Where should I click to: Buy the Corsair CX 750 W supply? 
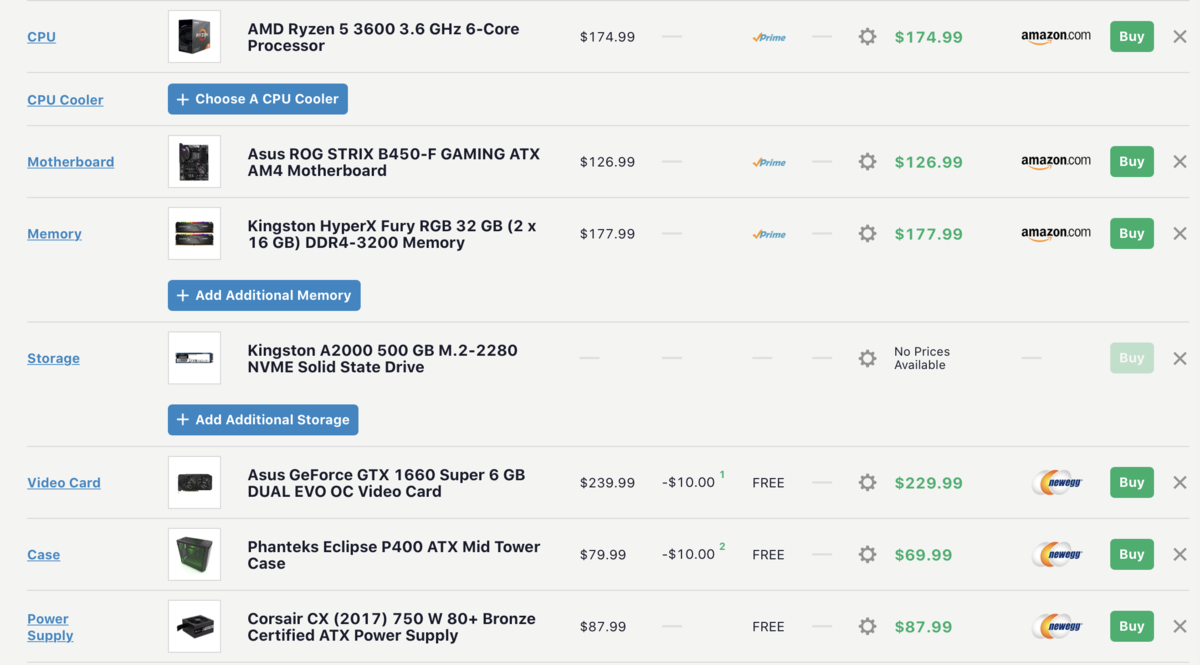[1132, 627]
